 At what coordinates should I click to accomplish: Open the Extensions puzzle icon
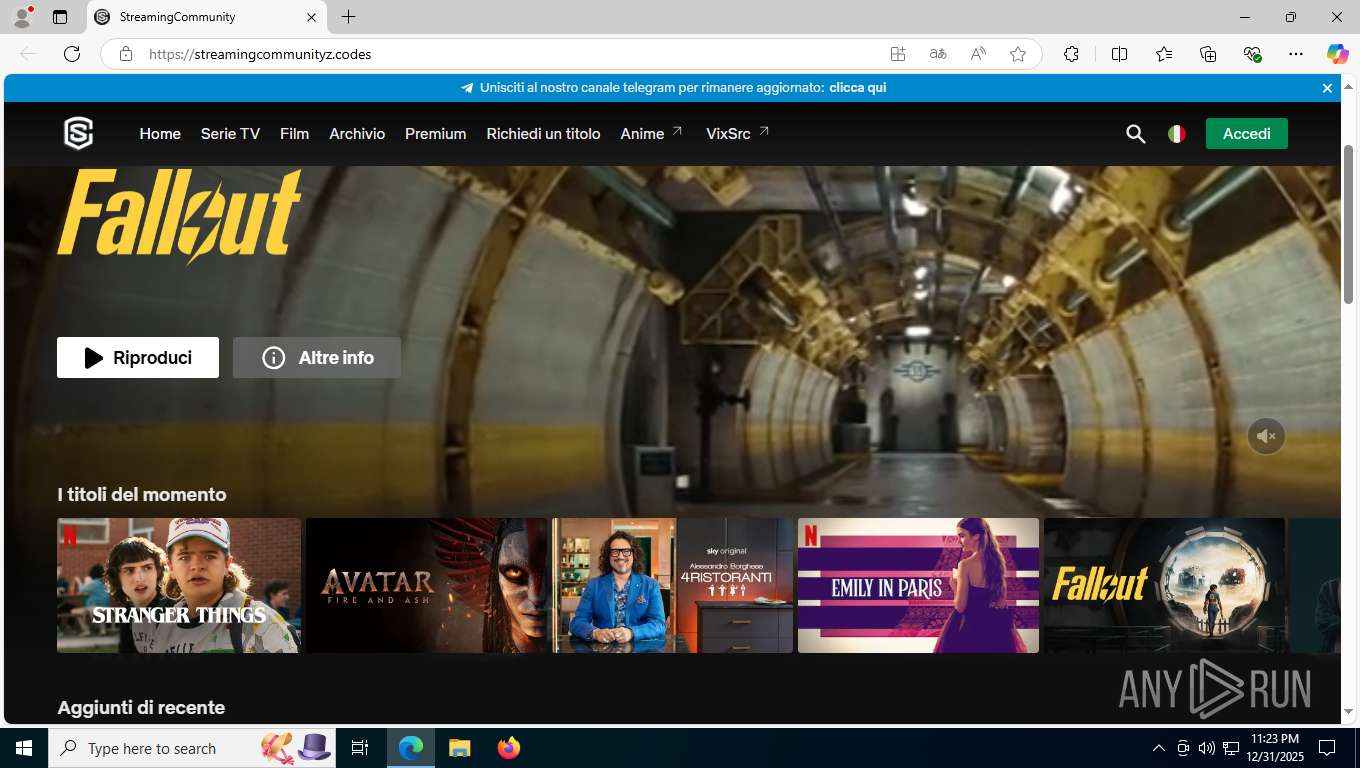(1071, 54)
